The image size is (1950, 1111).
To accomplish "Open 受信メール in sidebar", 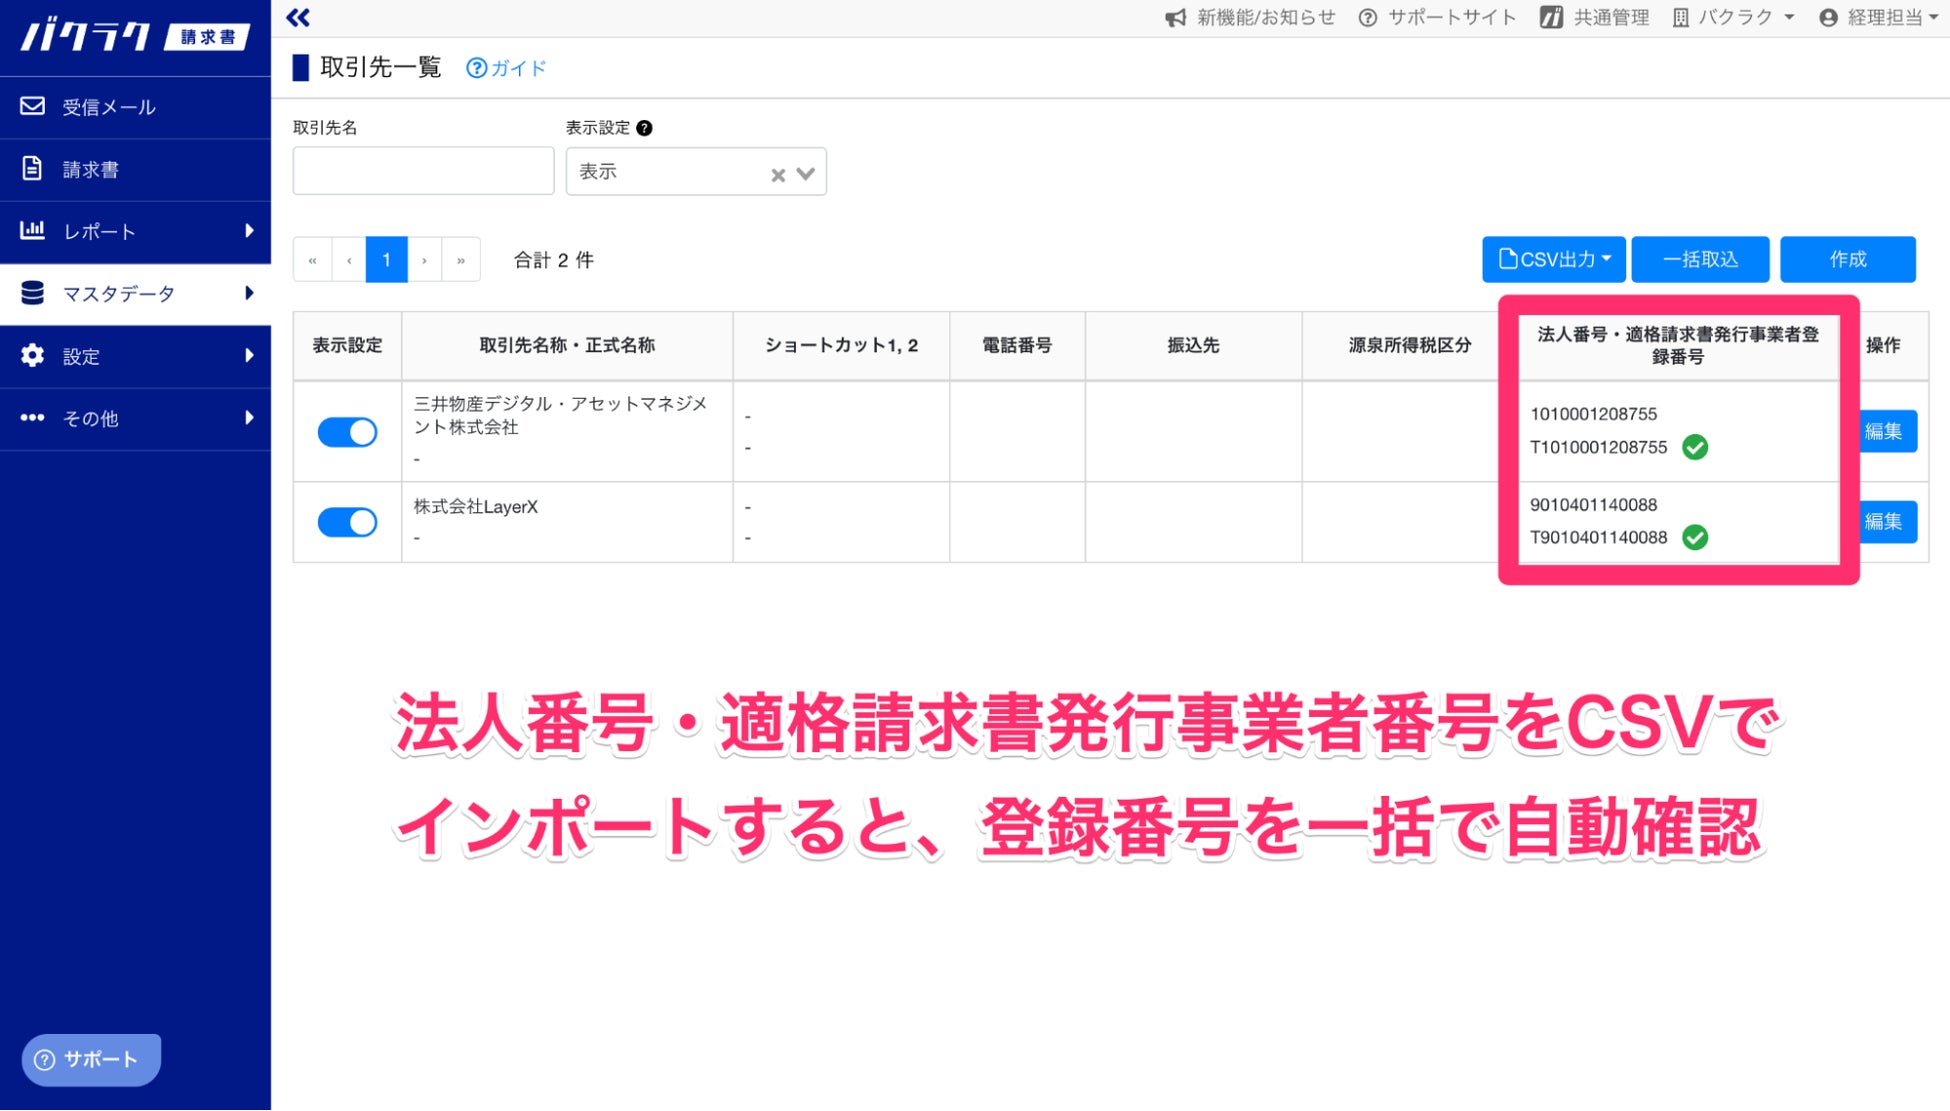I will pyautogui.click(x=108, y=107).
